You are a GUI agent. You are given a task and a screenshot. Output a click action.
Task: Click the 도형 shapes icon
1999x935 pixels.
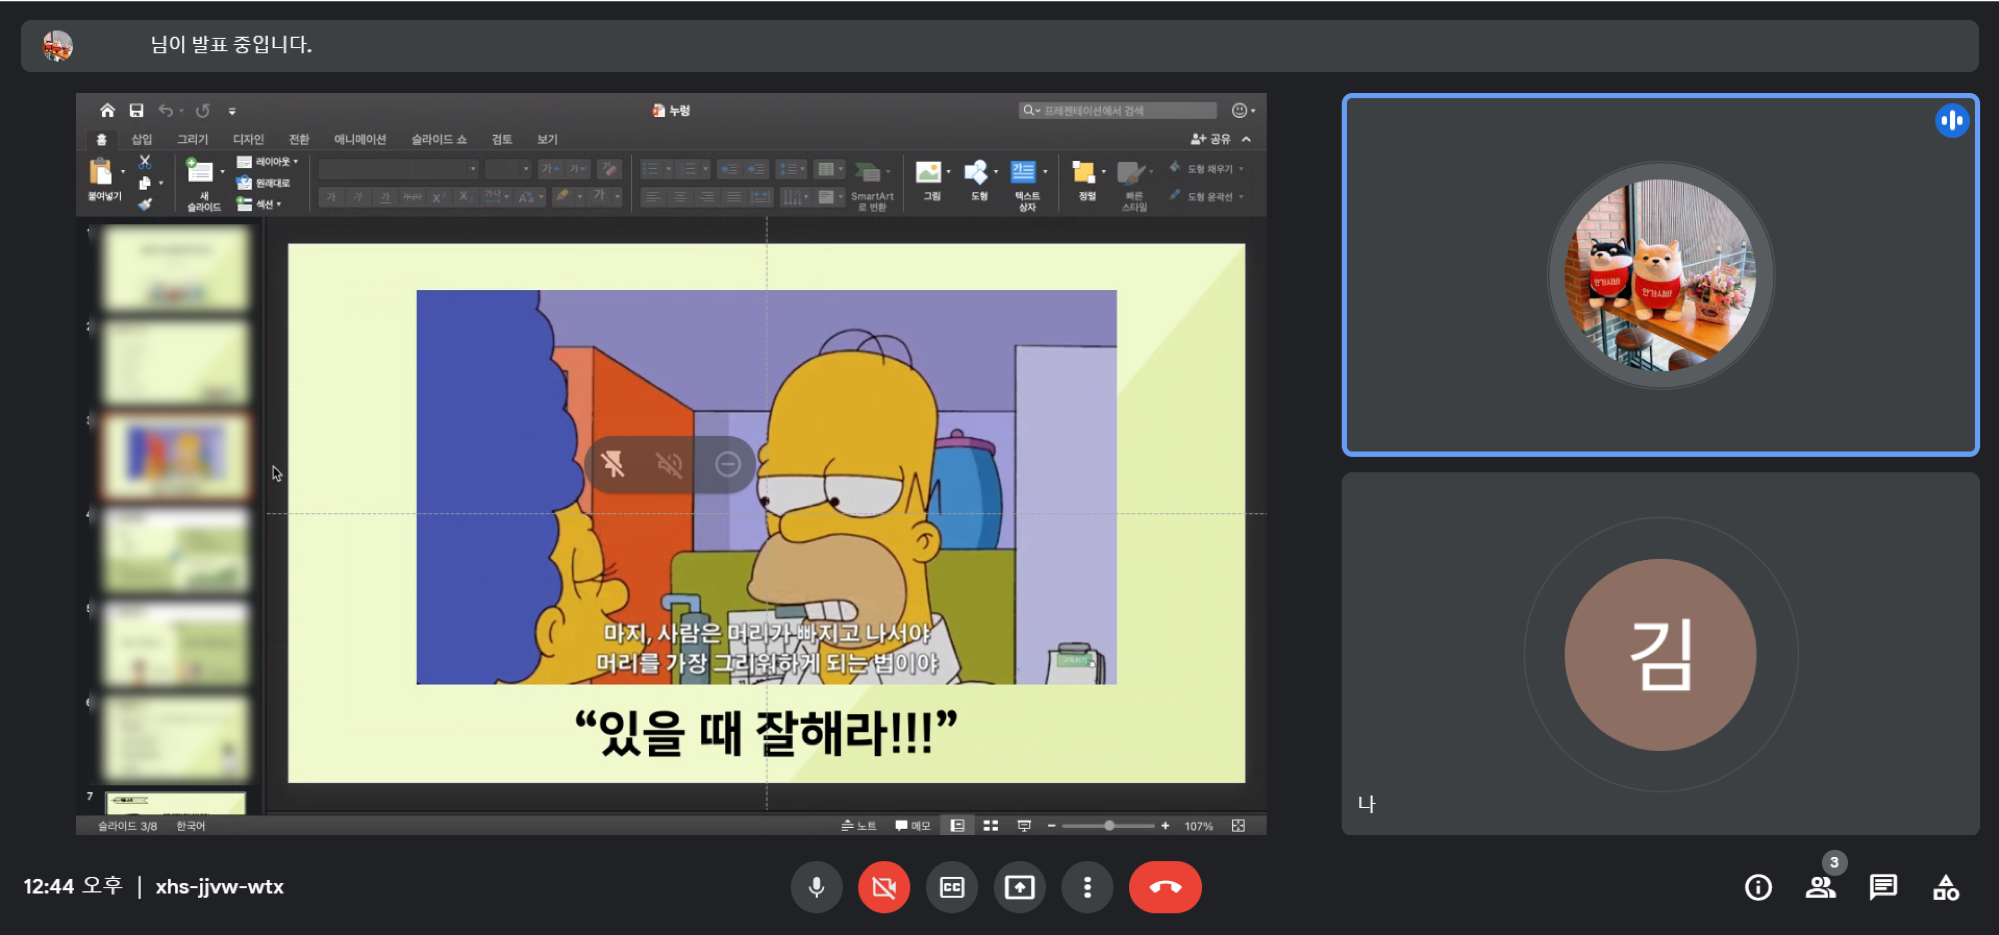point(976,173)
